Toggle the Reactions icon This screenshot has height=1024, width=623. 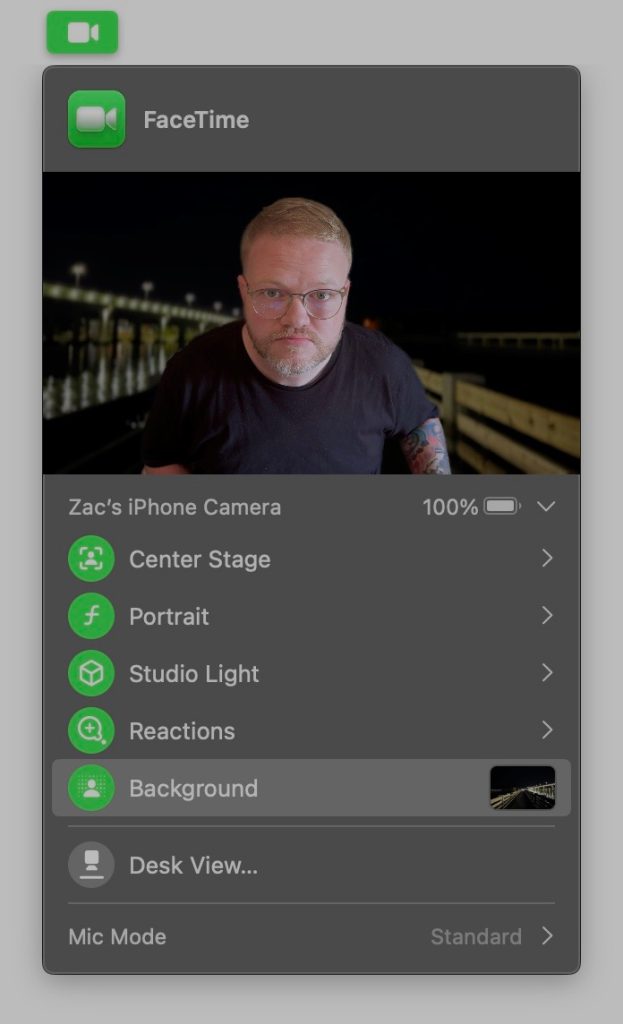(91, 731)
